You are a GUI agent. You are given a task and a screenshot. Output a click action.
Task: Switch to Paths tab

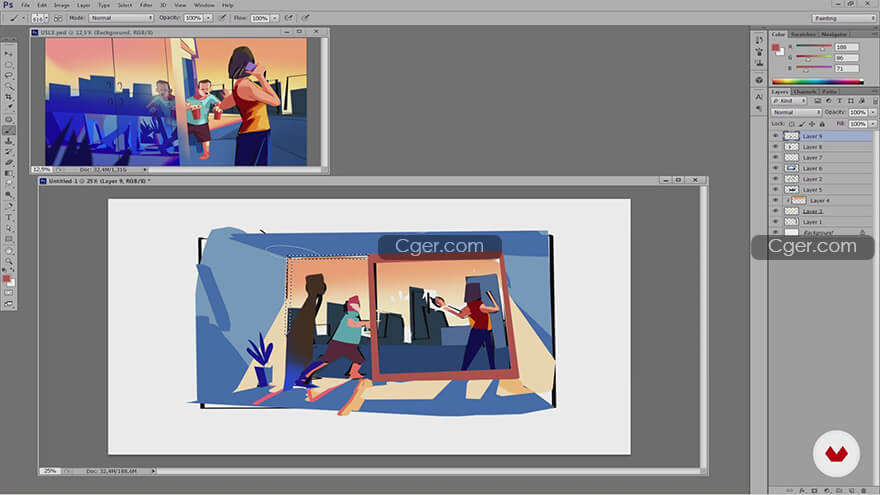click(x=829, y=91)
